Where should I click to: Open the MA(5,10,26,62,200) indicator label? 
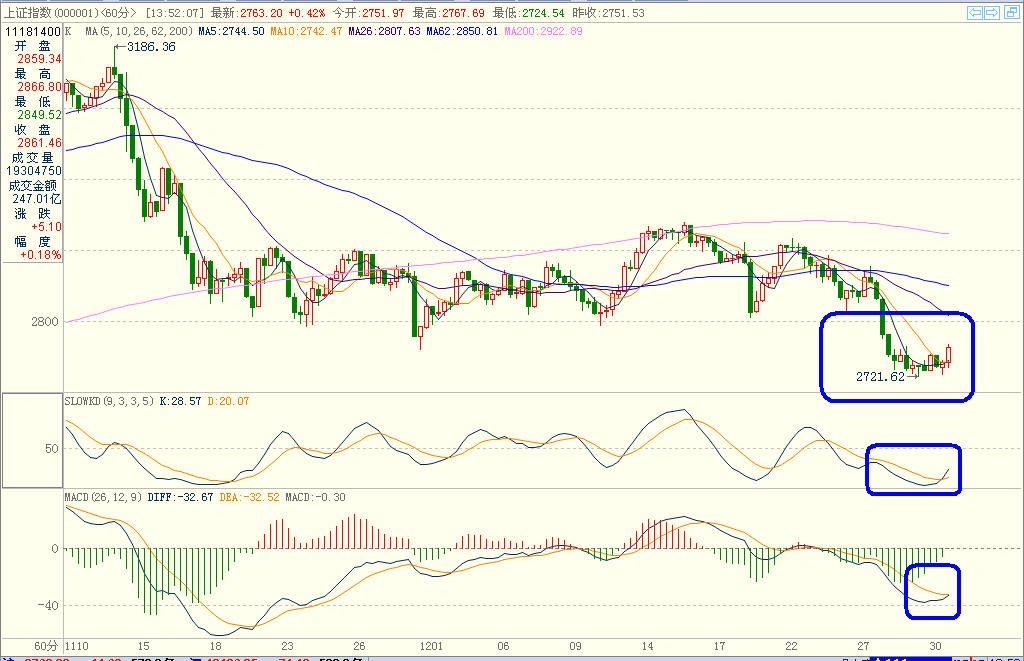pyautogui.click(x=139, y=31)
